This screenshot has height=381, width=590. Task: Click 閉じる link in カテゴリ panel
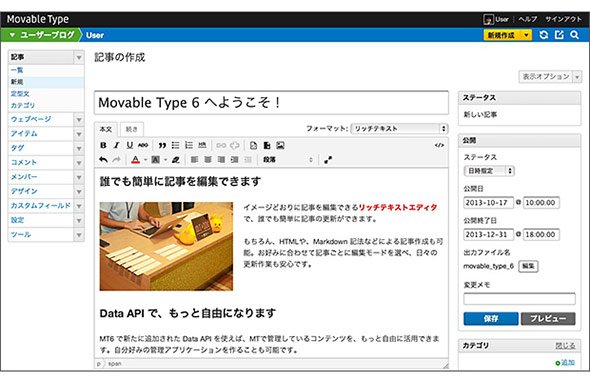(565, 345)
